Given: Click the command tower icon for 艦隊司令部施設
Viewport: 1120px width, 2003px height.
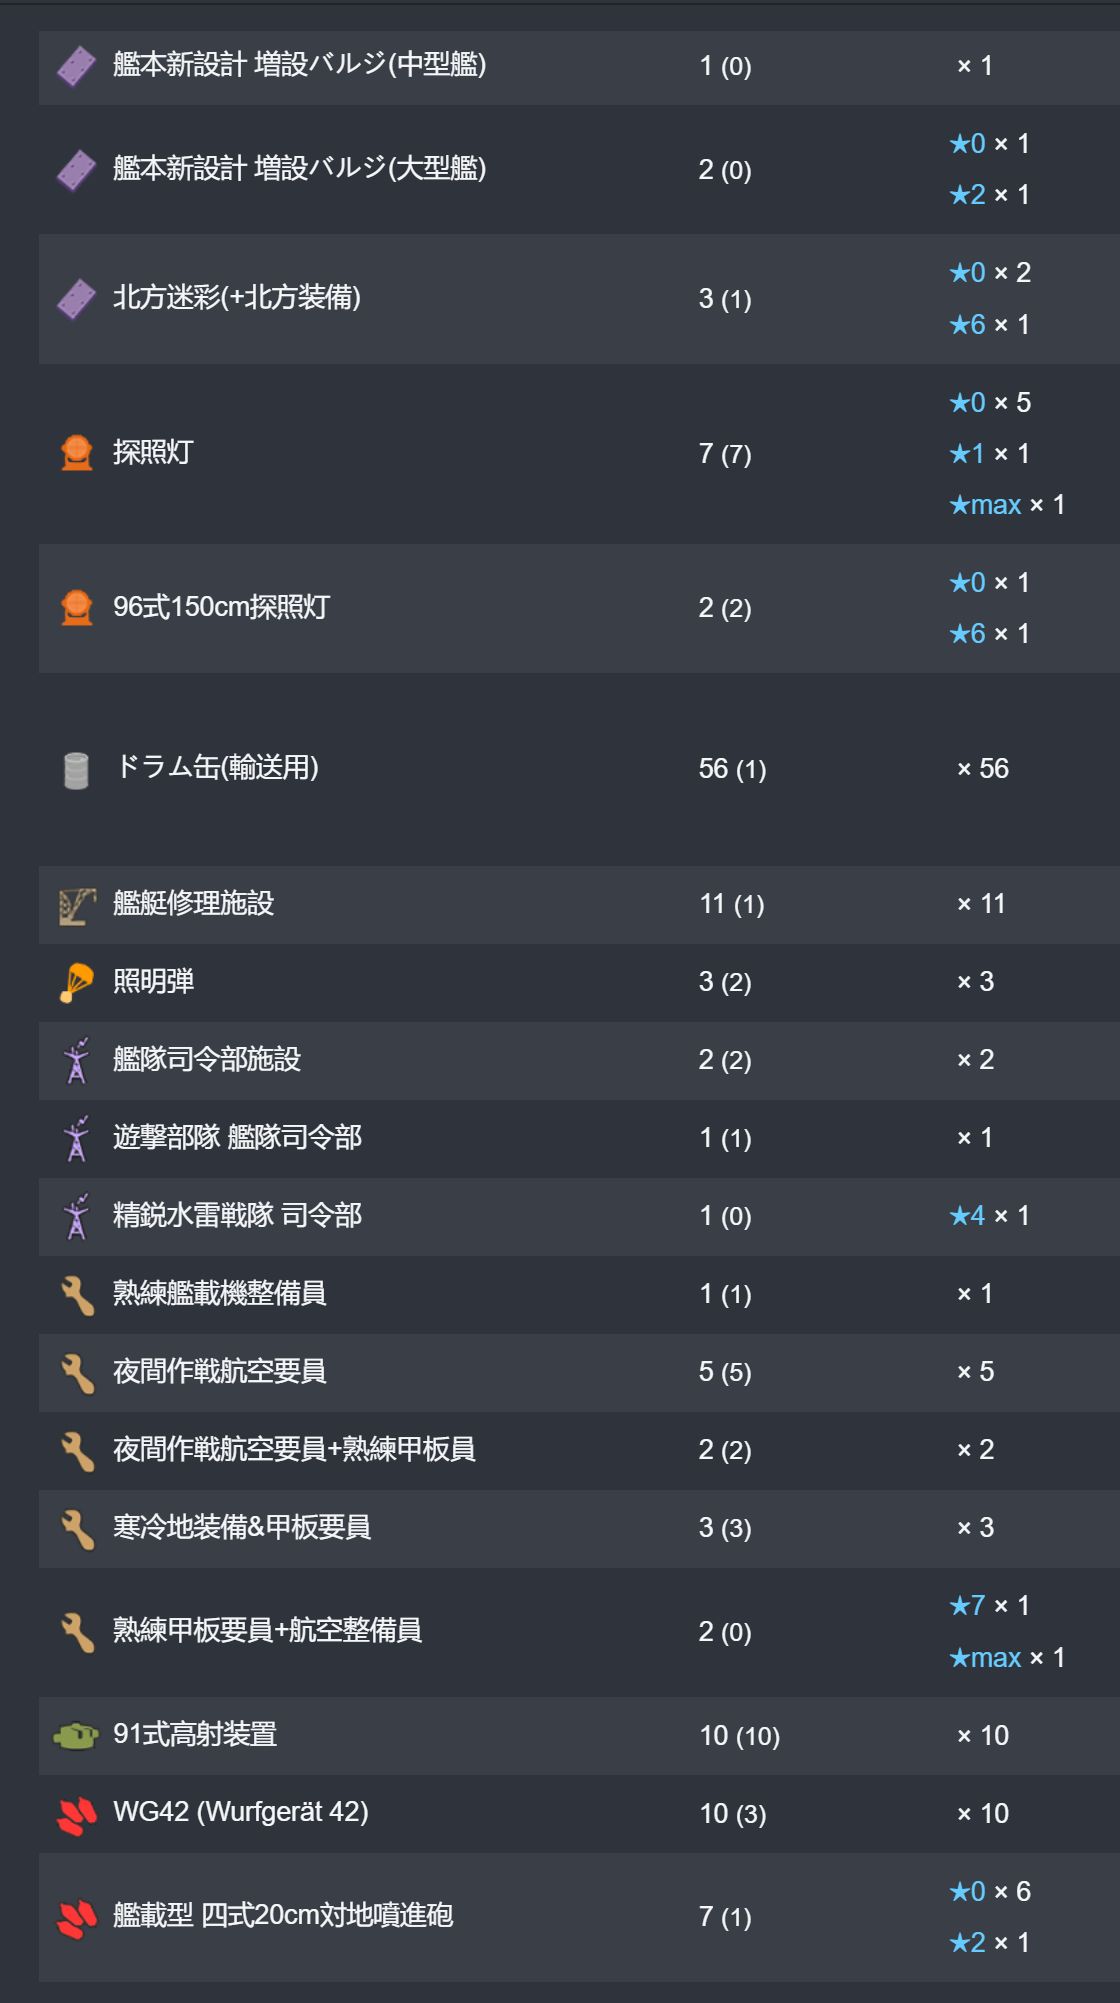Looking at the screenshot, I should point(76,1060).
